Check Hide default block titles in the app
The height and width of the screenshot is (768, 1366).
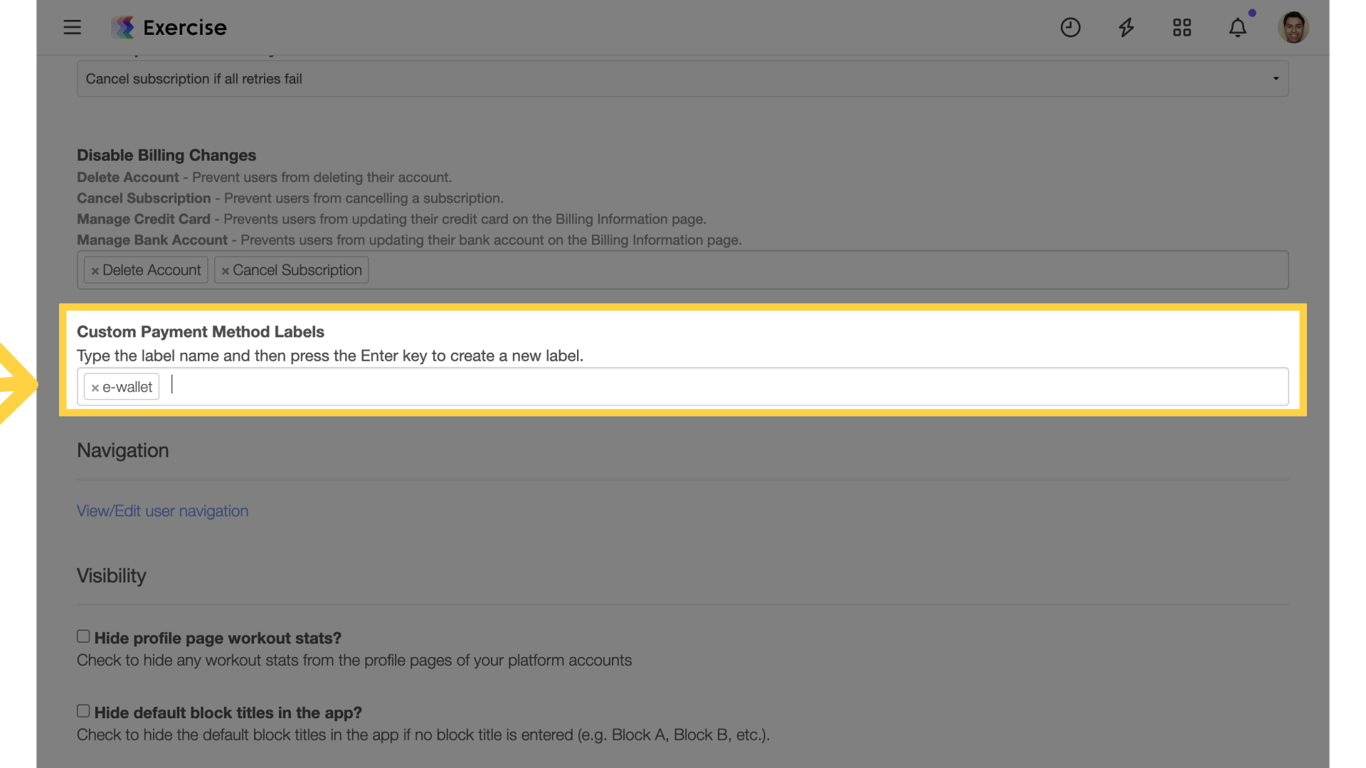click(83, 711)
